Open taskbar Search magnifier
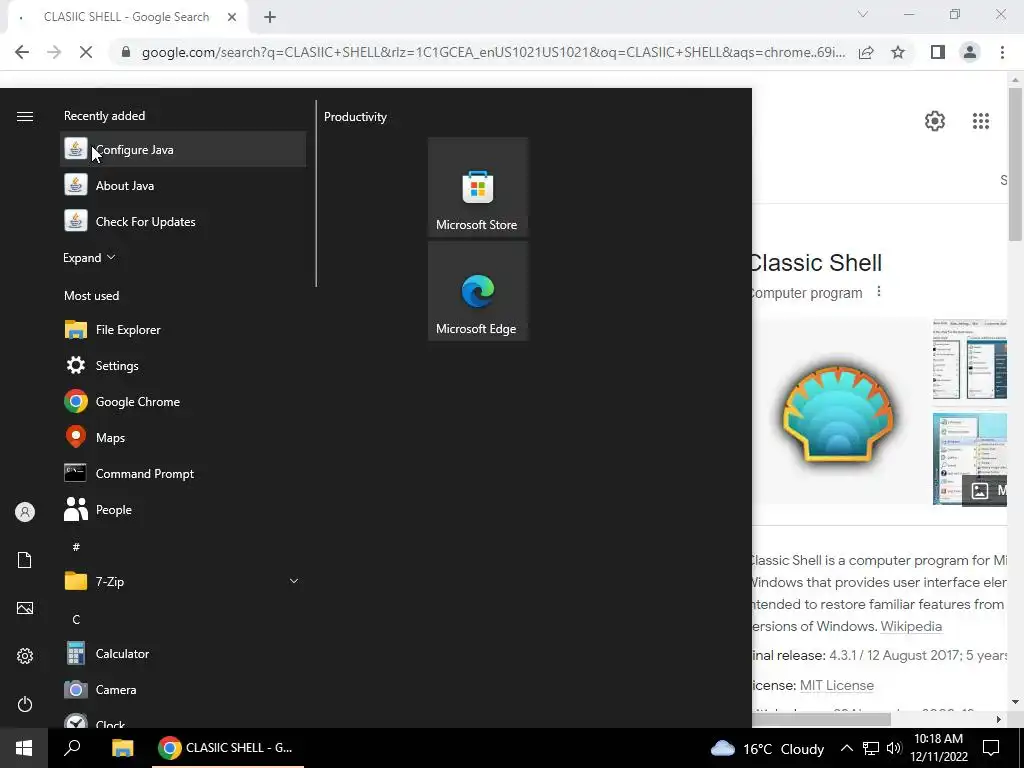 click(72, 748)
